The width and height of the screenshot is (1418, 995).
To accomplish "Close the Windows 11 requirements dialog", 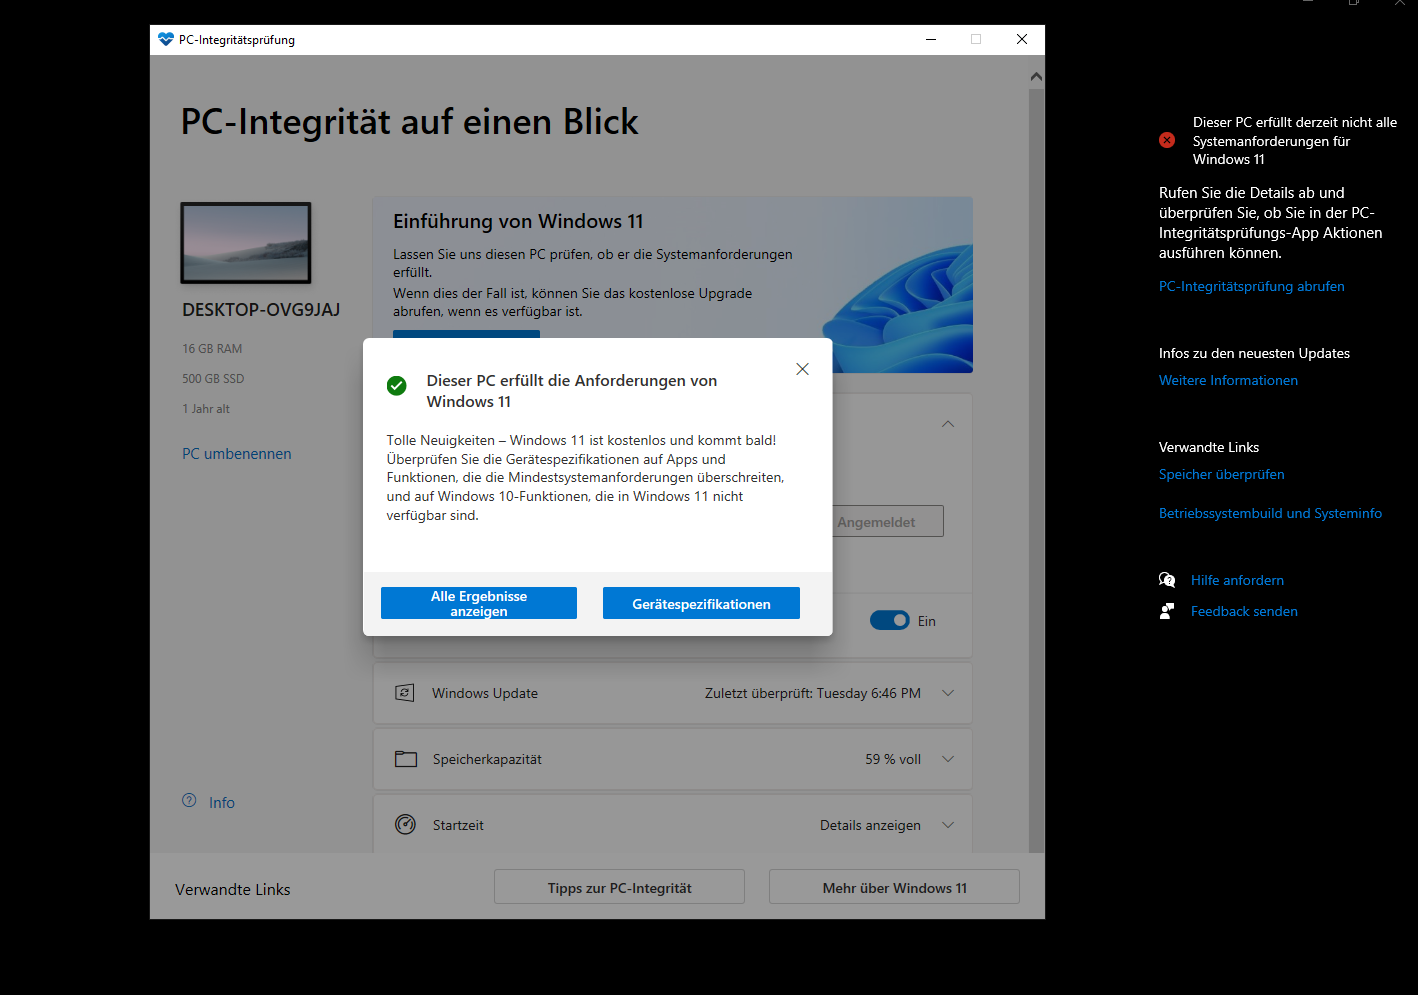I will coord(802,369).
